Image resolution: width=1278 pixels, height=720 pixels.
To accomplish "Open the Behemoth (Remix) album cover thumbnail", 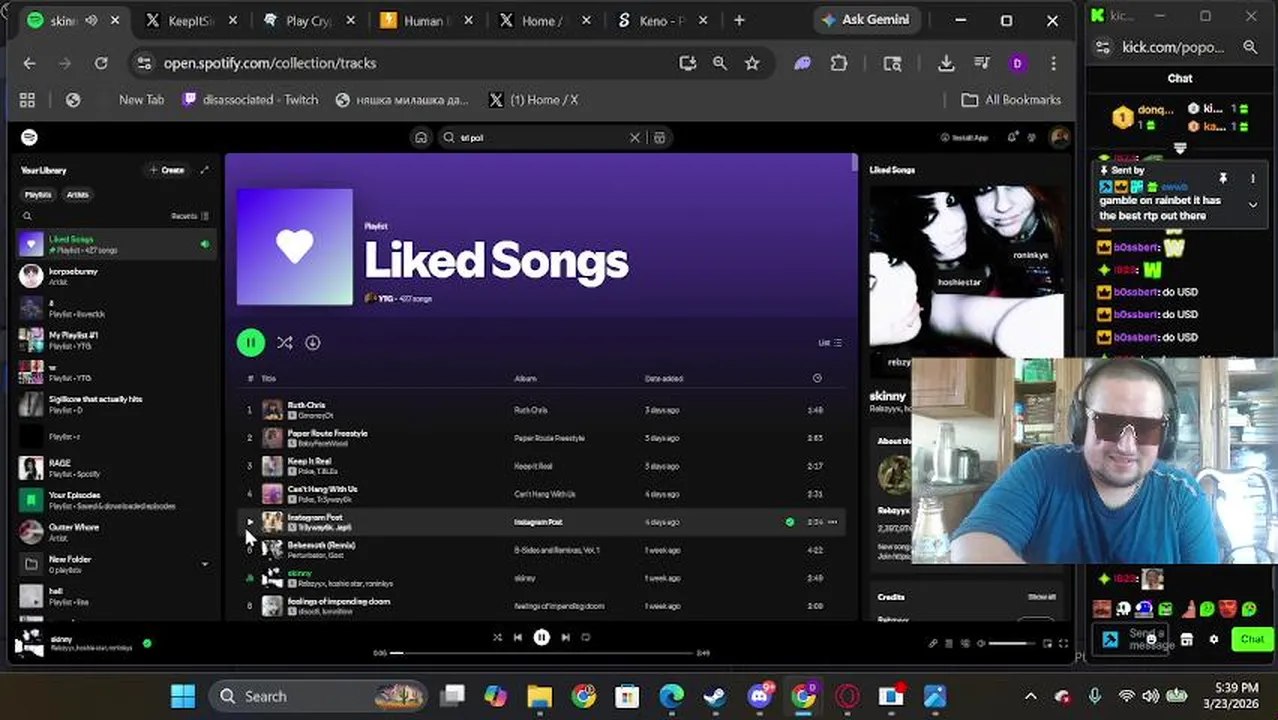I will [272, 550].
